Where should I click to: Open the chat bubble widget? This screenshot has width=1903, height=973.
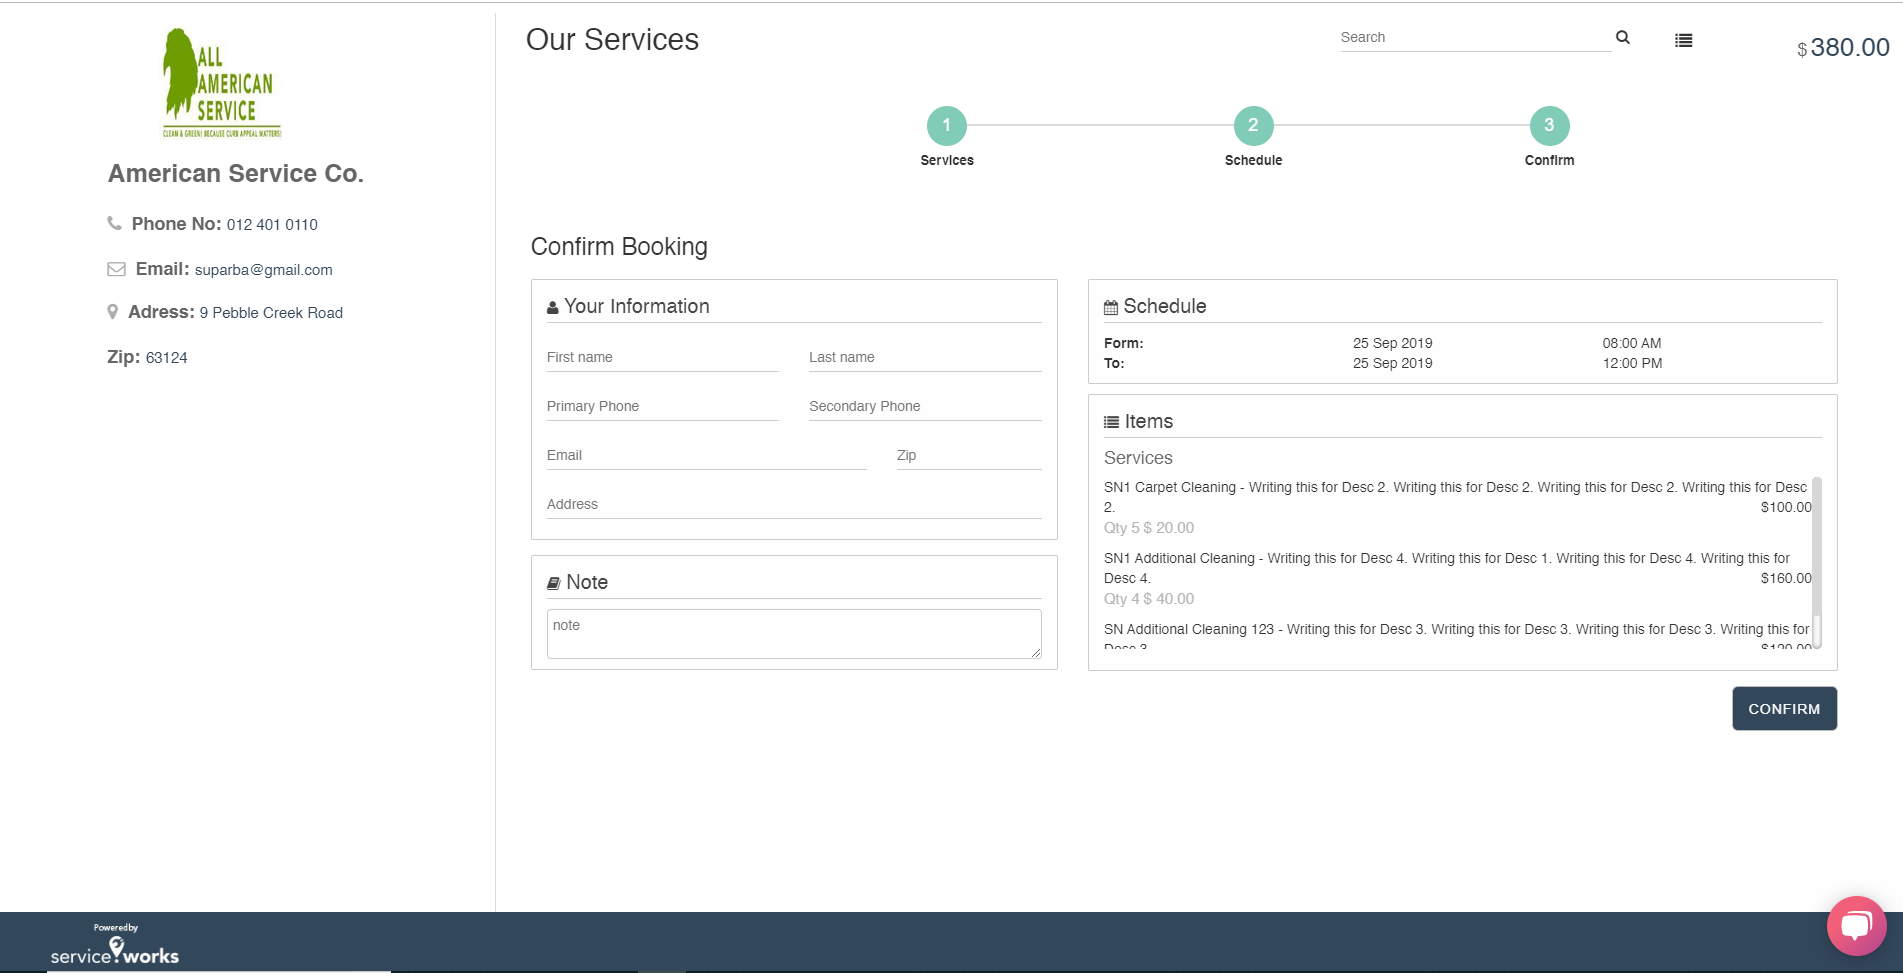(1855, 926)
